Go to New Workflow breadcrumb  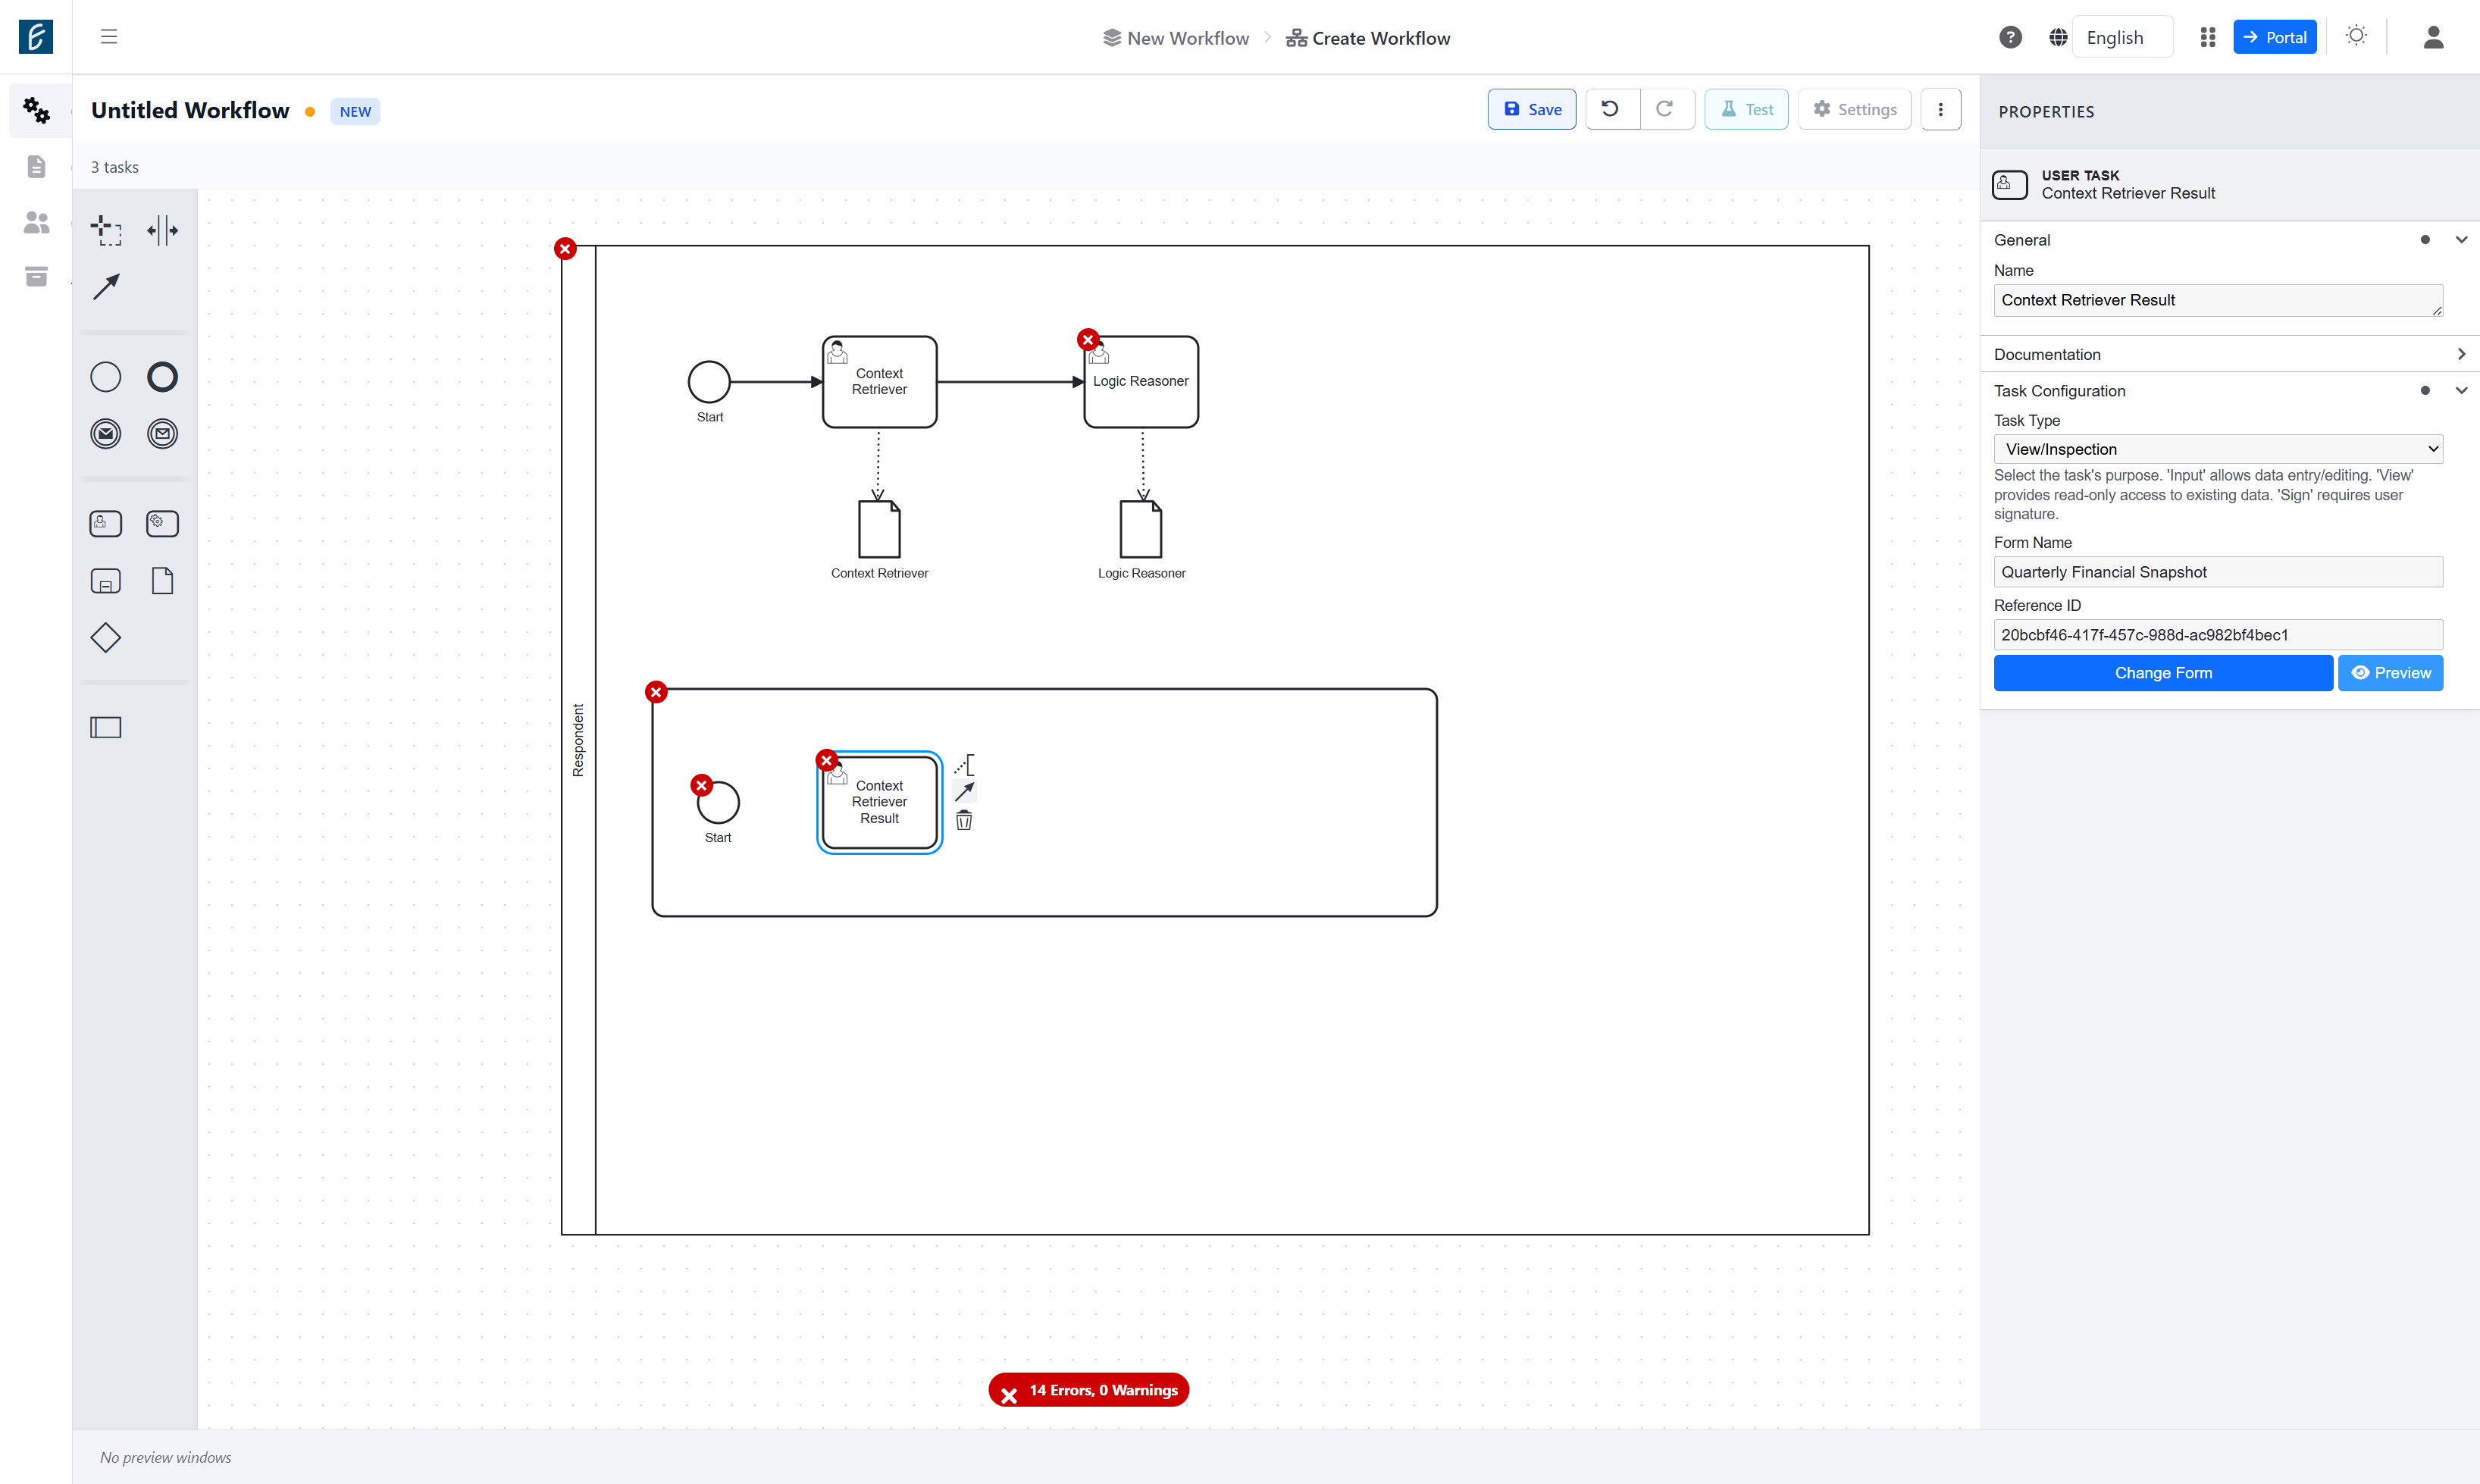(x=1175, y=38)
